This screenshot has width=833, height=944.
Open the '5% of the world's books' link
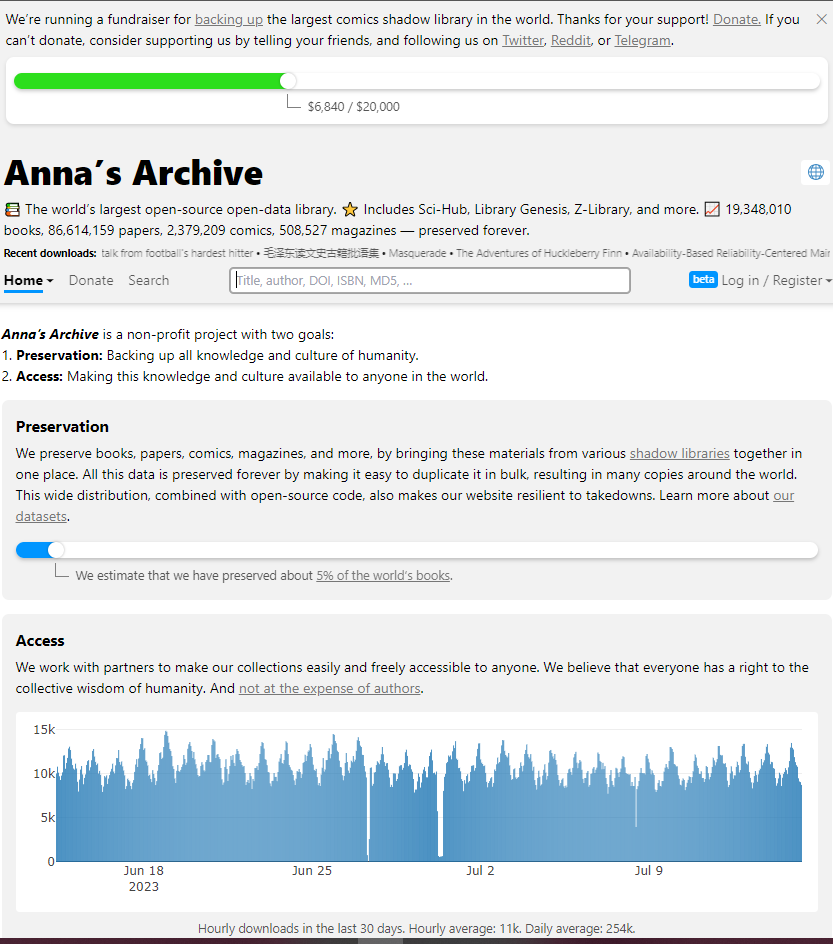point(383,576)
